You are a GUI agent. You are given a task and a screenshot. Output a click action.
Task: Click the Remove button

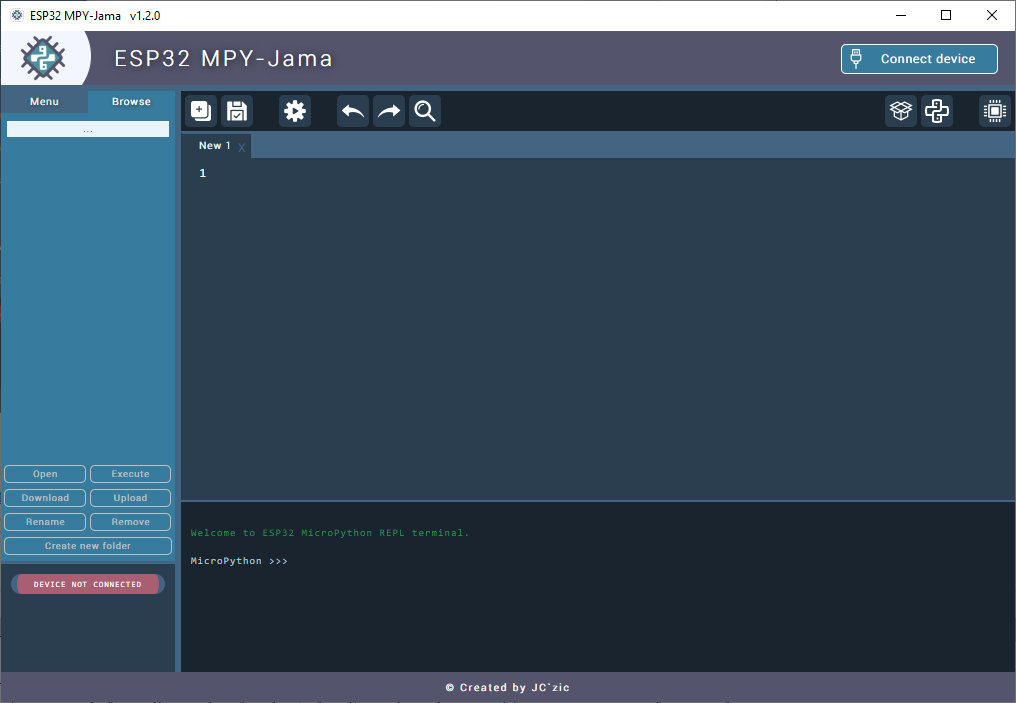[130, 522]
